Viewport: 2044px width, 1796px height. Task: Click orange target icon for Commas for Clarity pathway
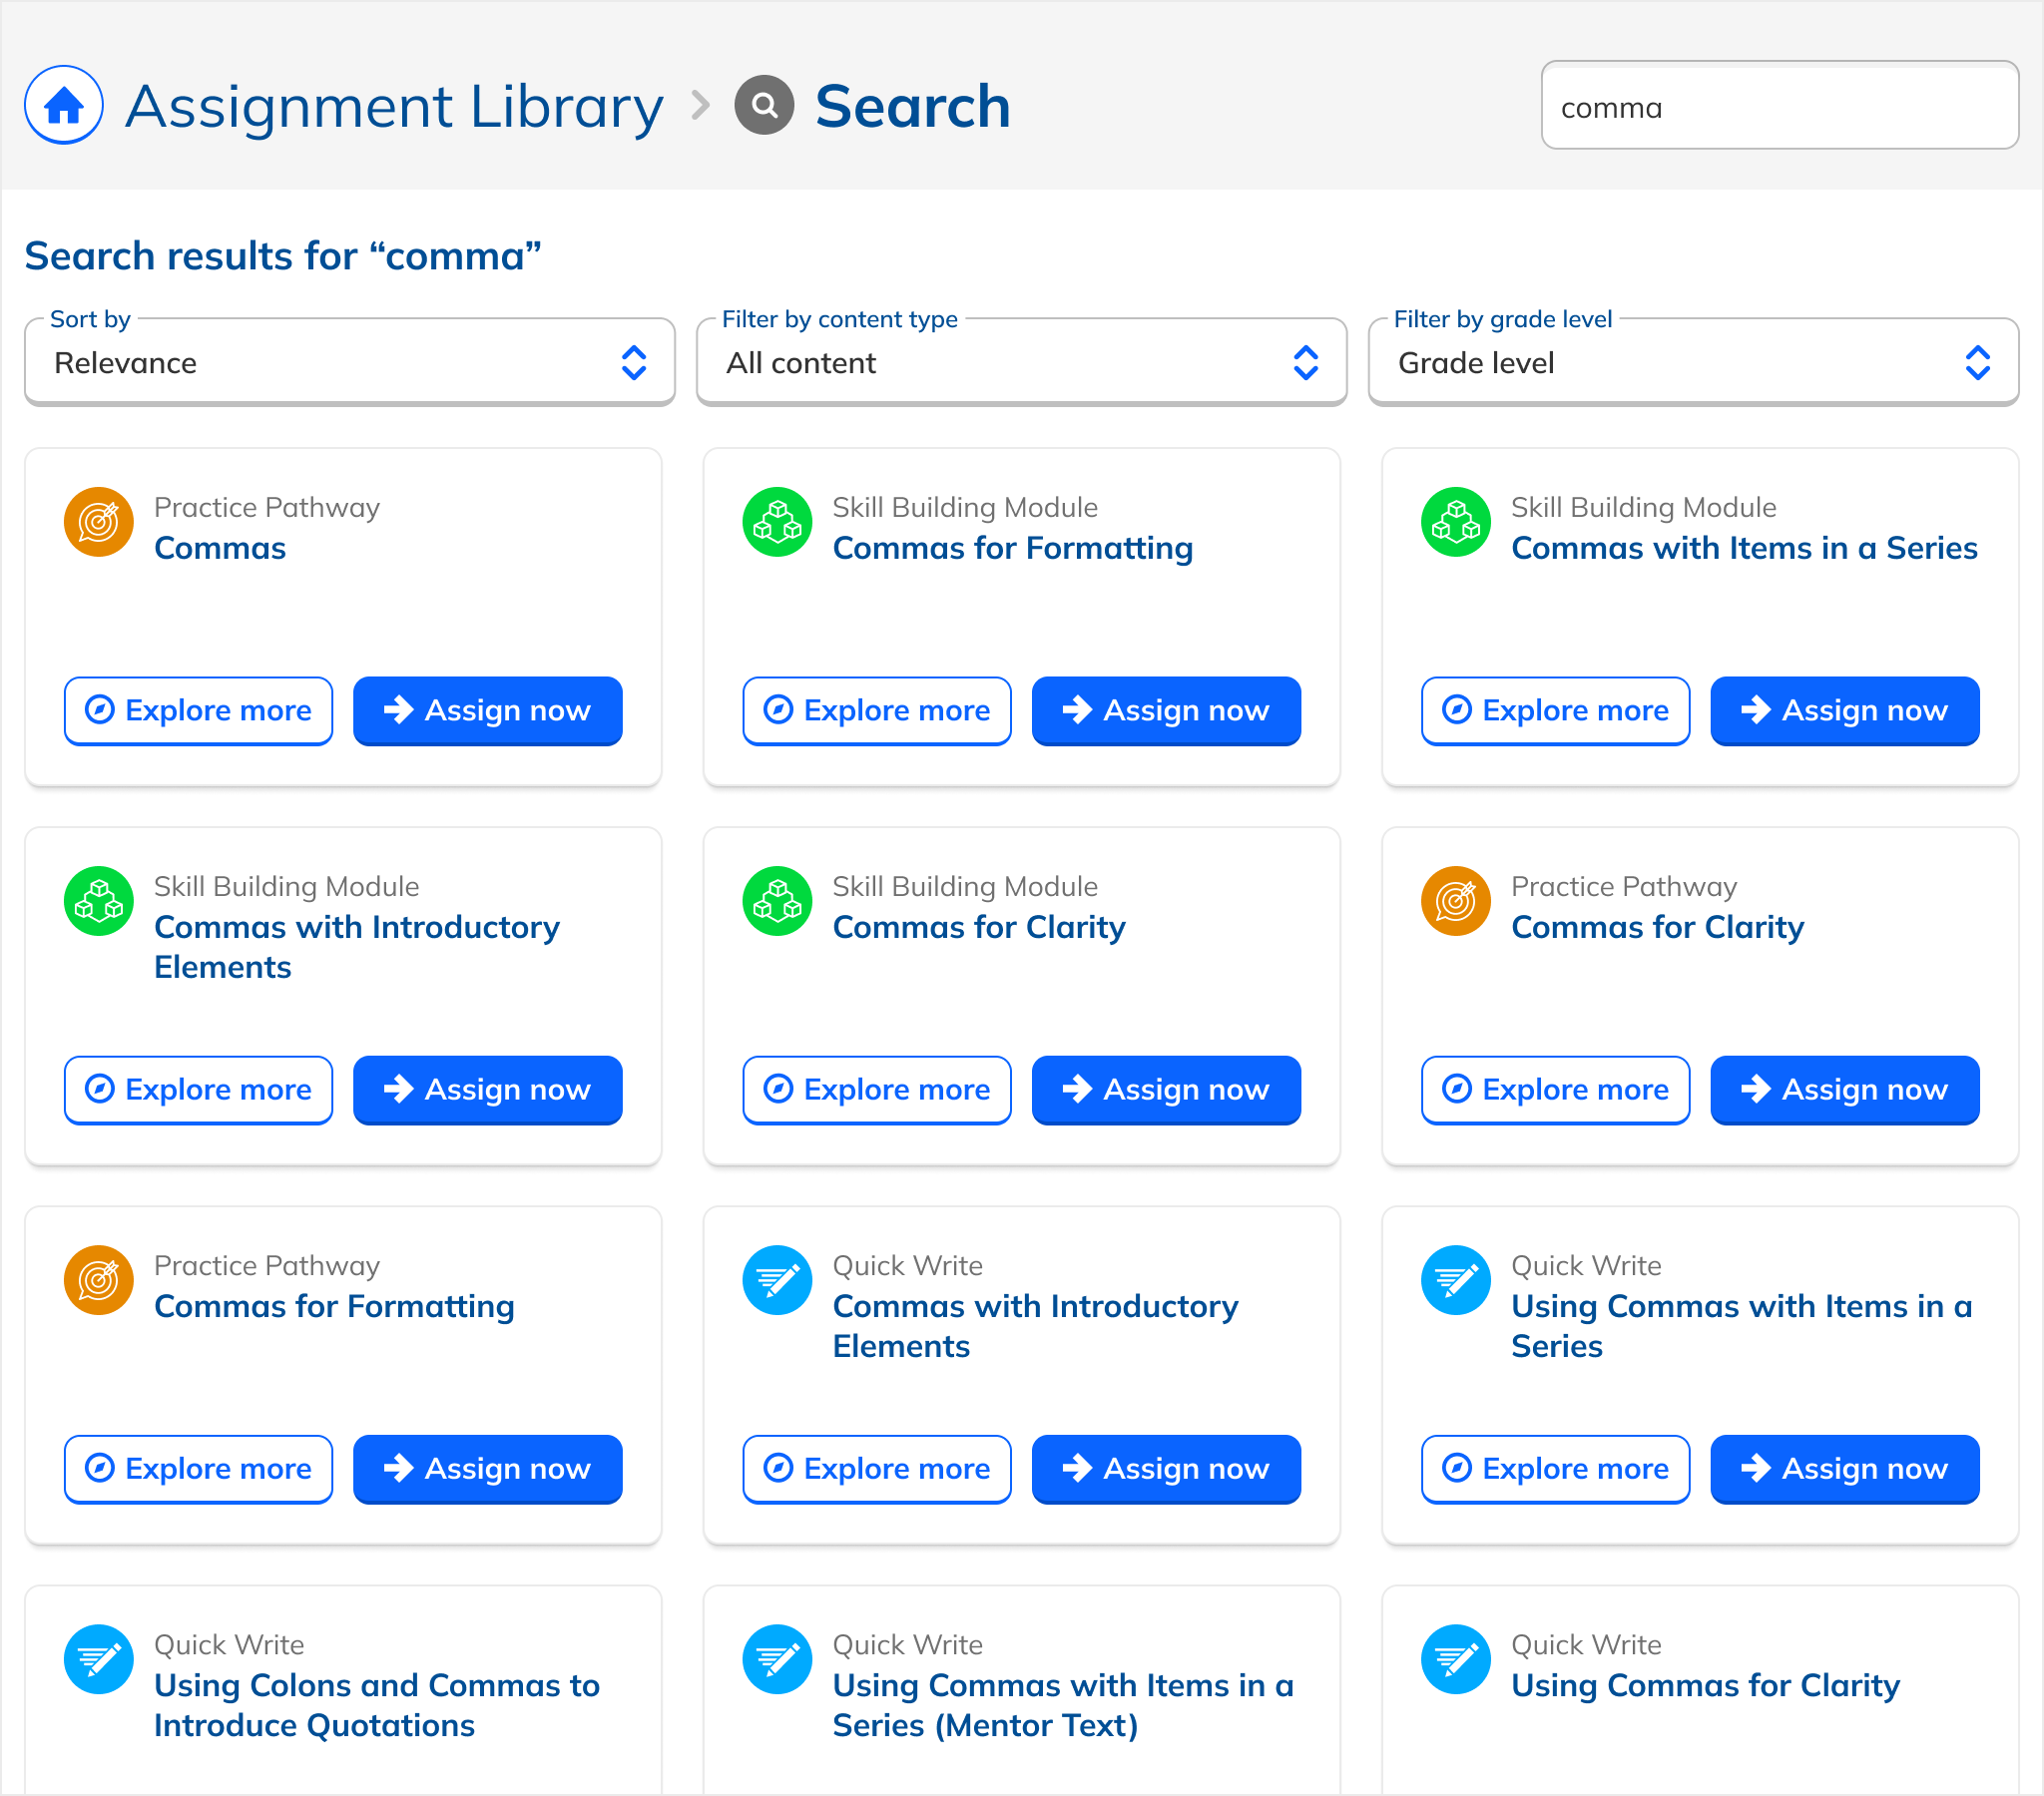(1455, 900)
